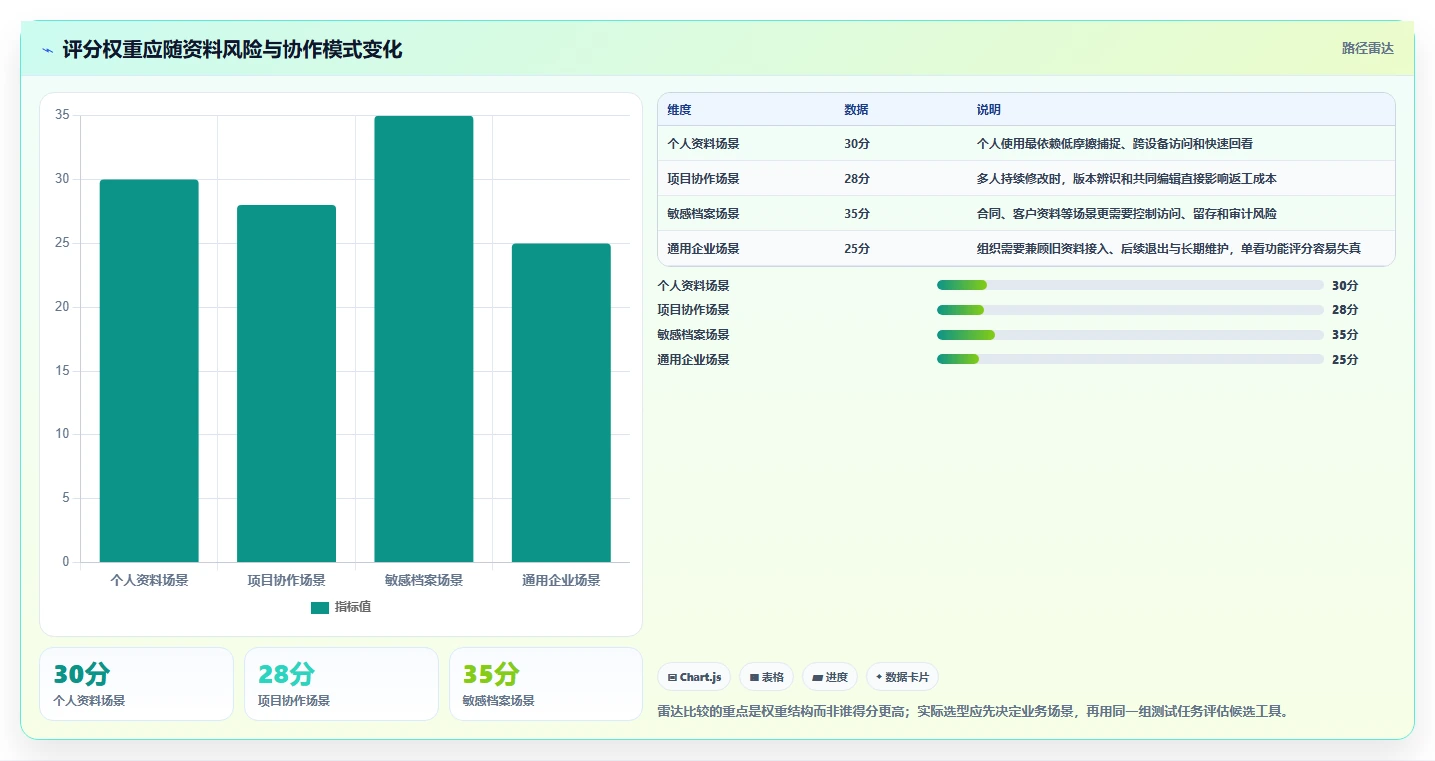Click the 35分 cell in the table
1435x761 pixels.
coord(857,214)
